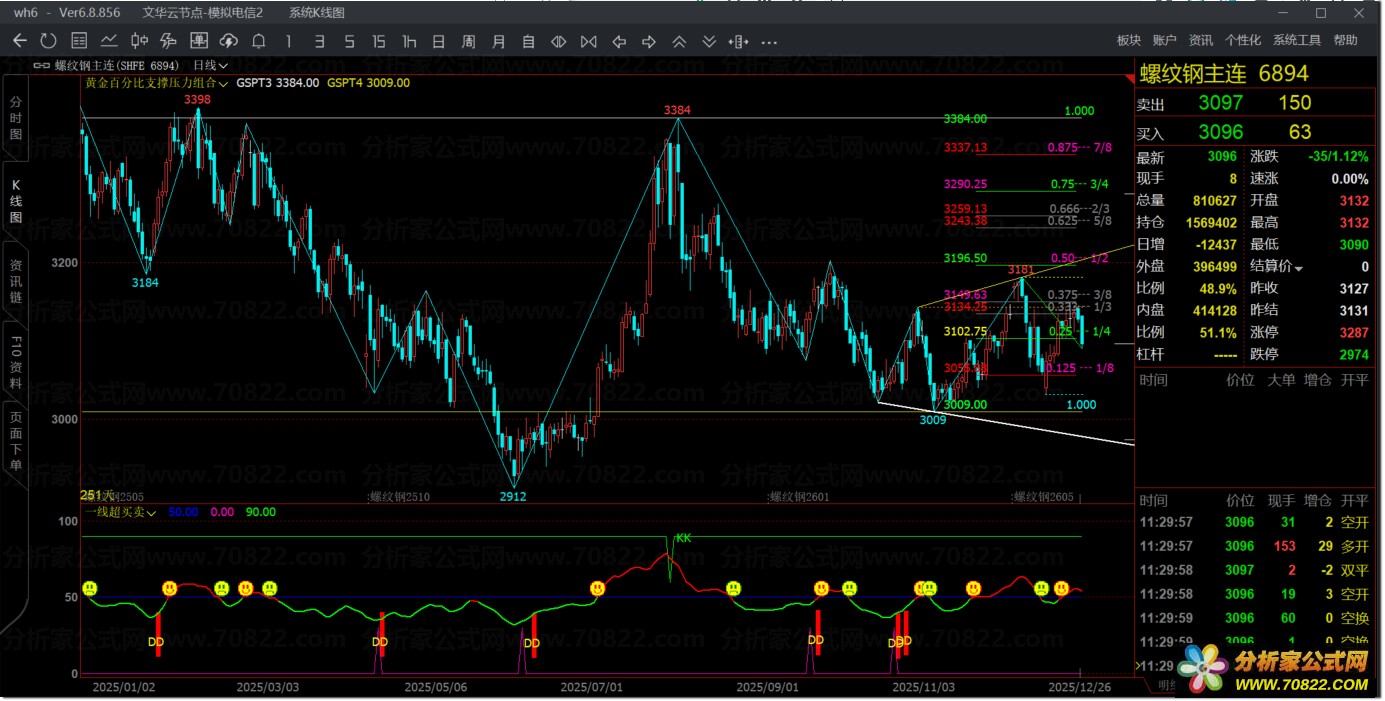
Task: Click the refresh icon in toolbar
Action: [x=48, y=41]
